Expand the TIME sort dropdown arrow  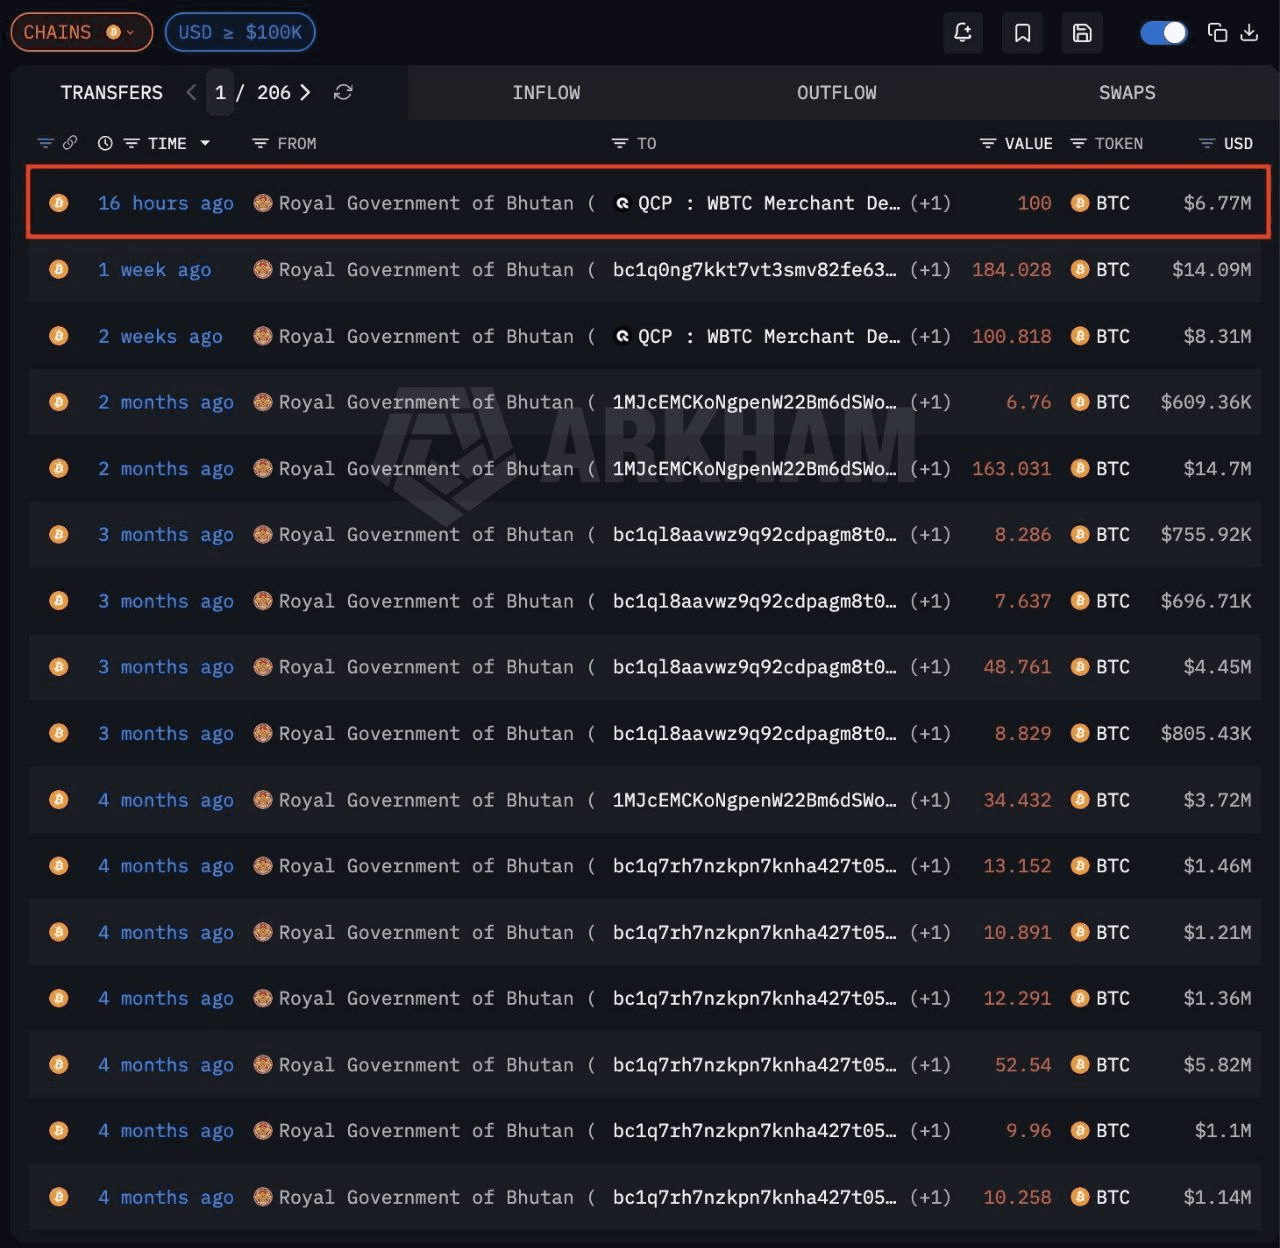coord(205,143)
